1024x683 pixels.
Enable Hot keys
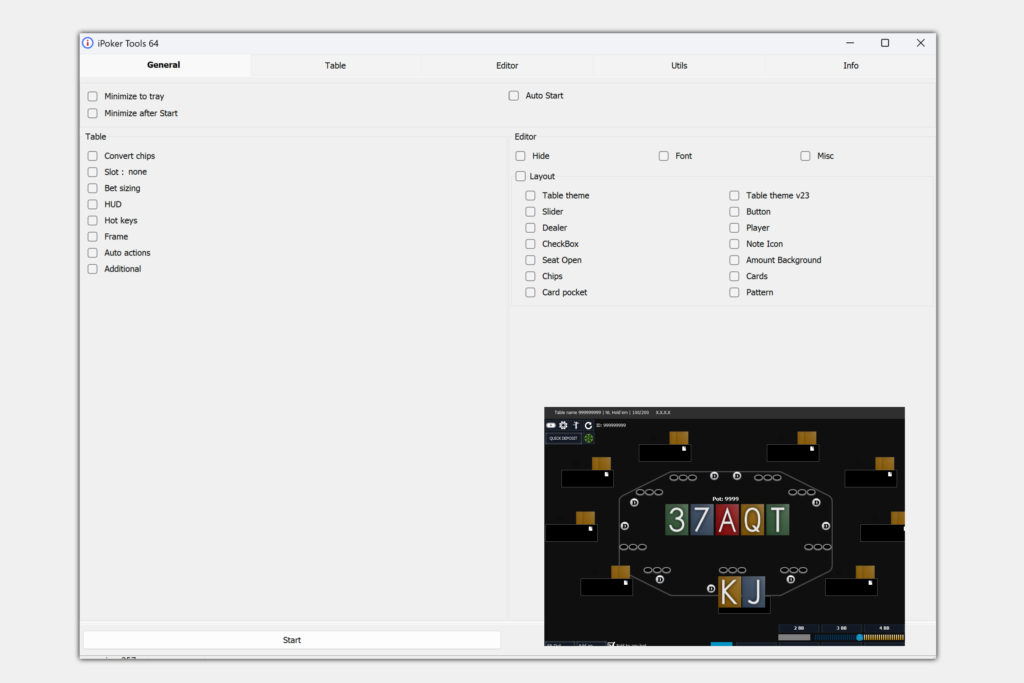point(93,220)
